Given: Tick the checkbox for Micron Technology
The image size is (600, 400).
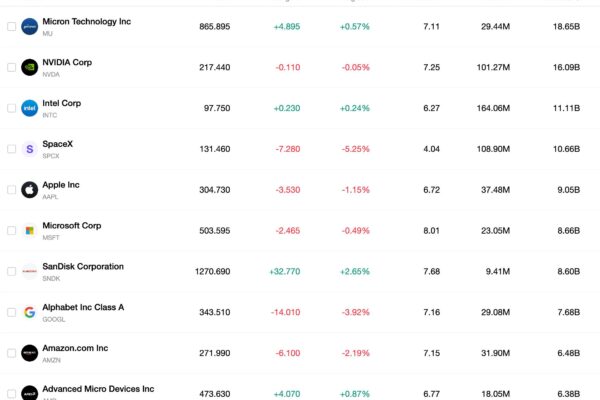Looking at the screenshot, I should coord(11,26).
